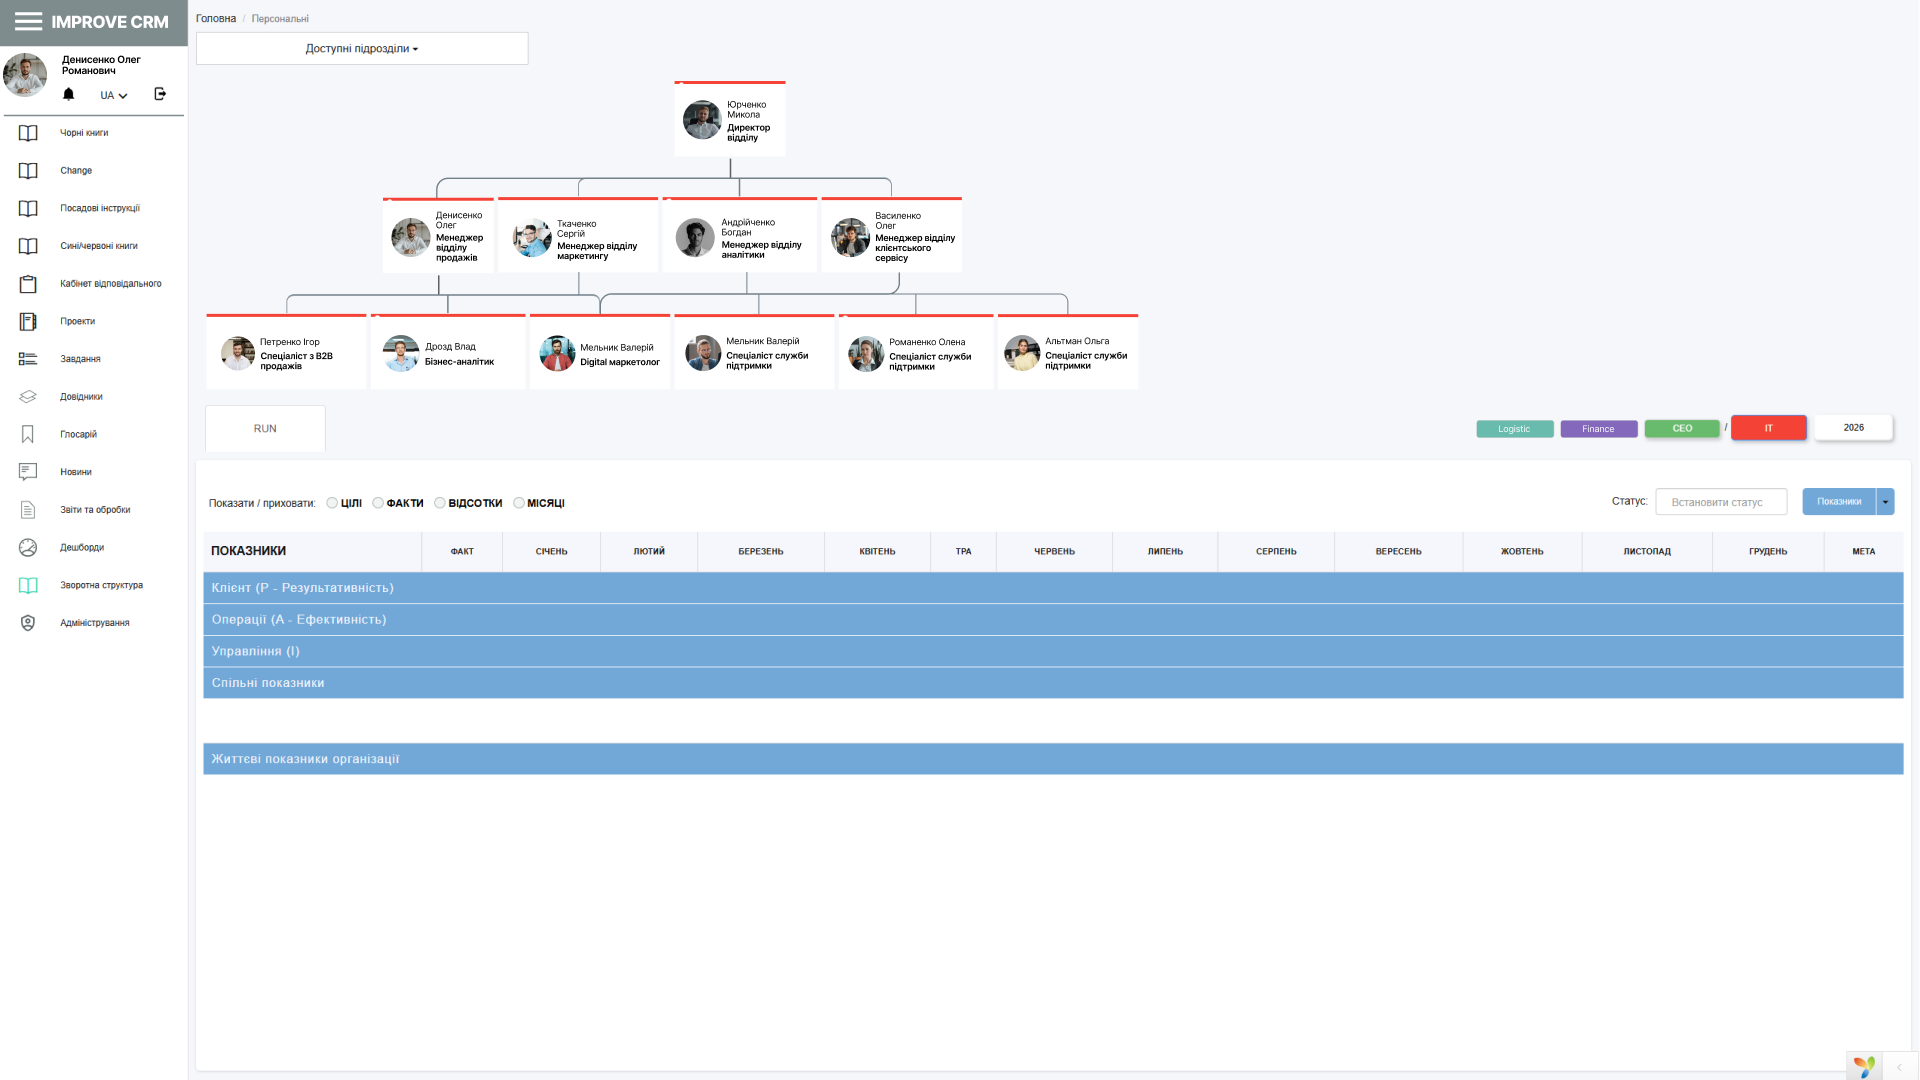Click the Завдання list icon
Viewport: 1920px width, 1080px height.
(28, 359)
